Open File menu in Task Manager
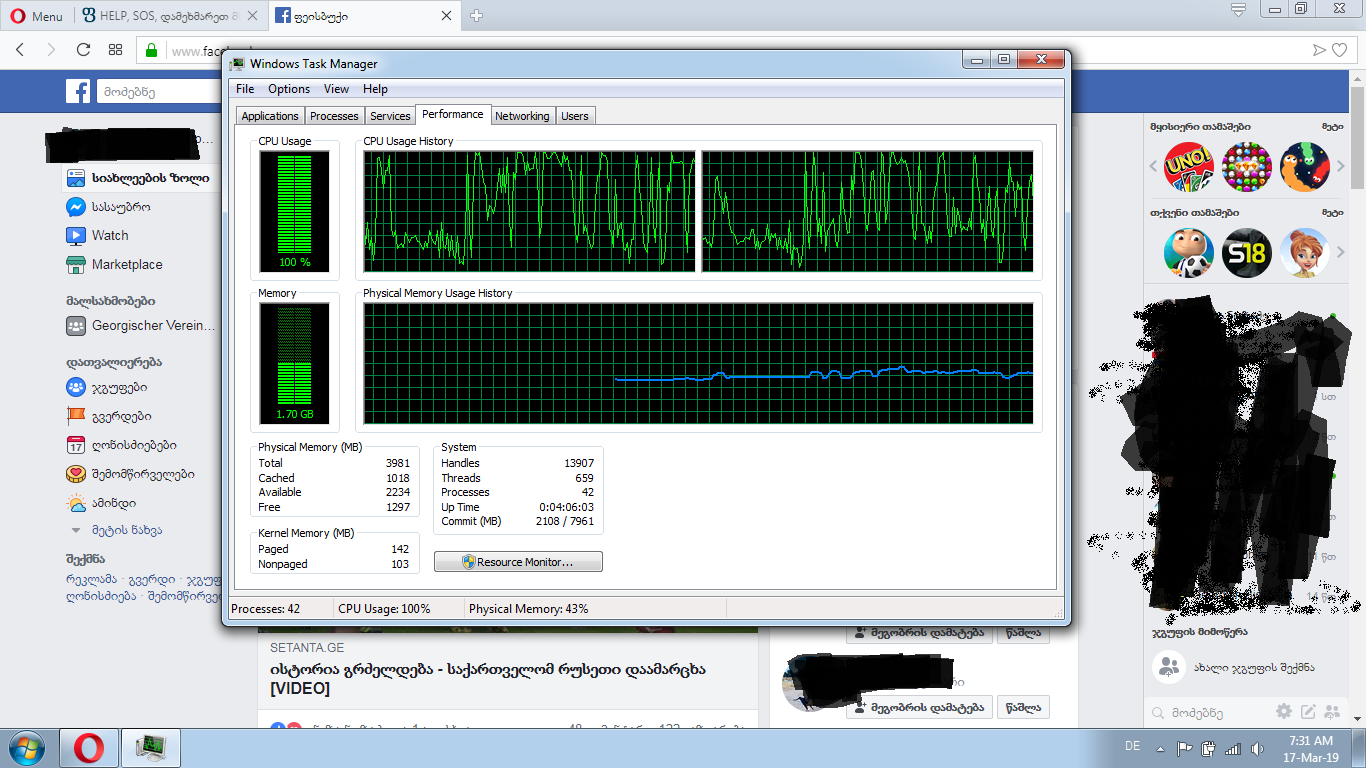This screenshot has width=1366, height=768. (245, 89)
